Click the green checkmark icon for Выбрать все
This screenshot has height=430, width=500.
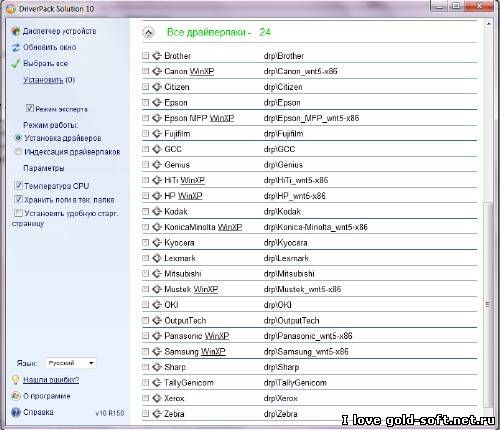pos(16,63)
